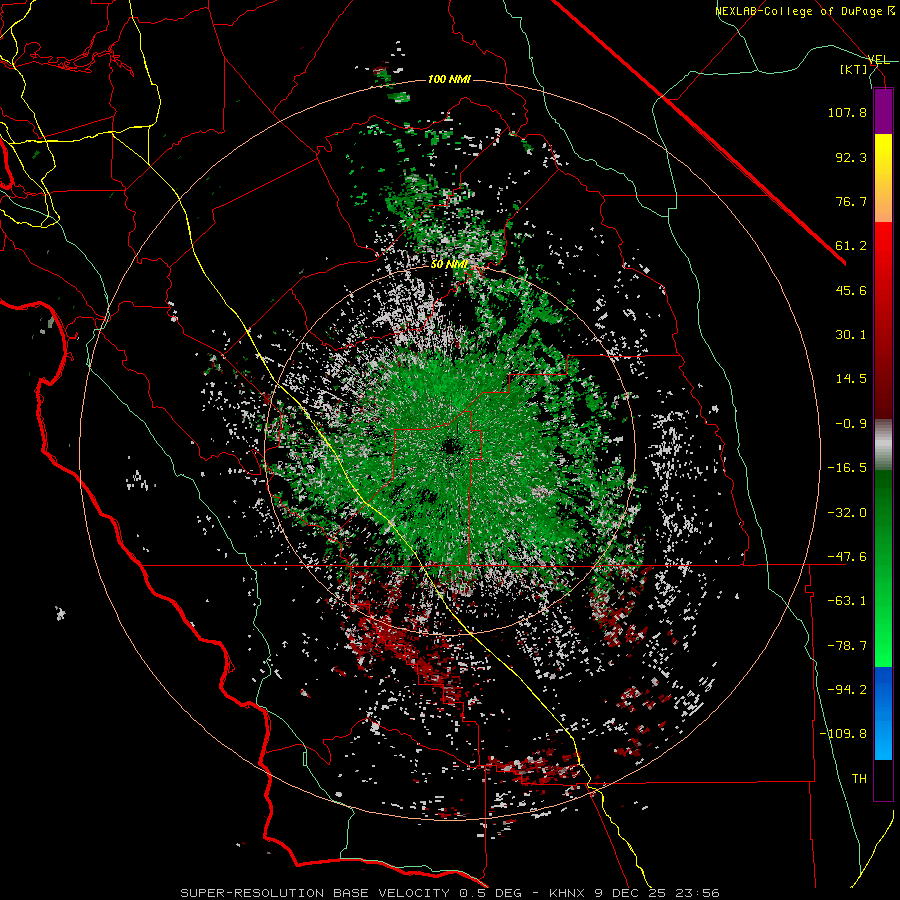
Task: Click the -47.6 velocity scale value
Action: coord(847,557)
